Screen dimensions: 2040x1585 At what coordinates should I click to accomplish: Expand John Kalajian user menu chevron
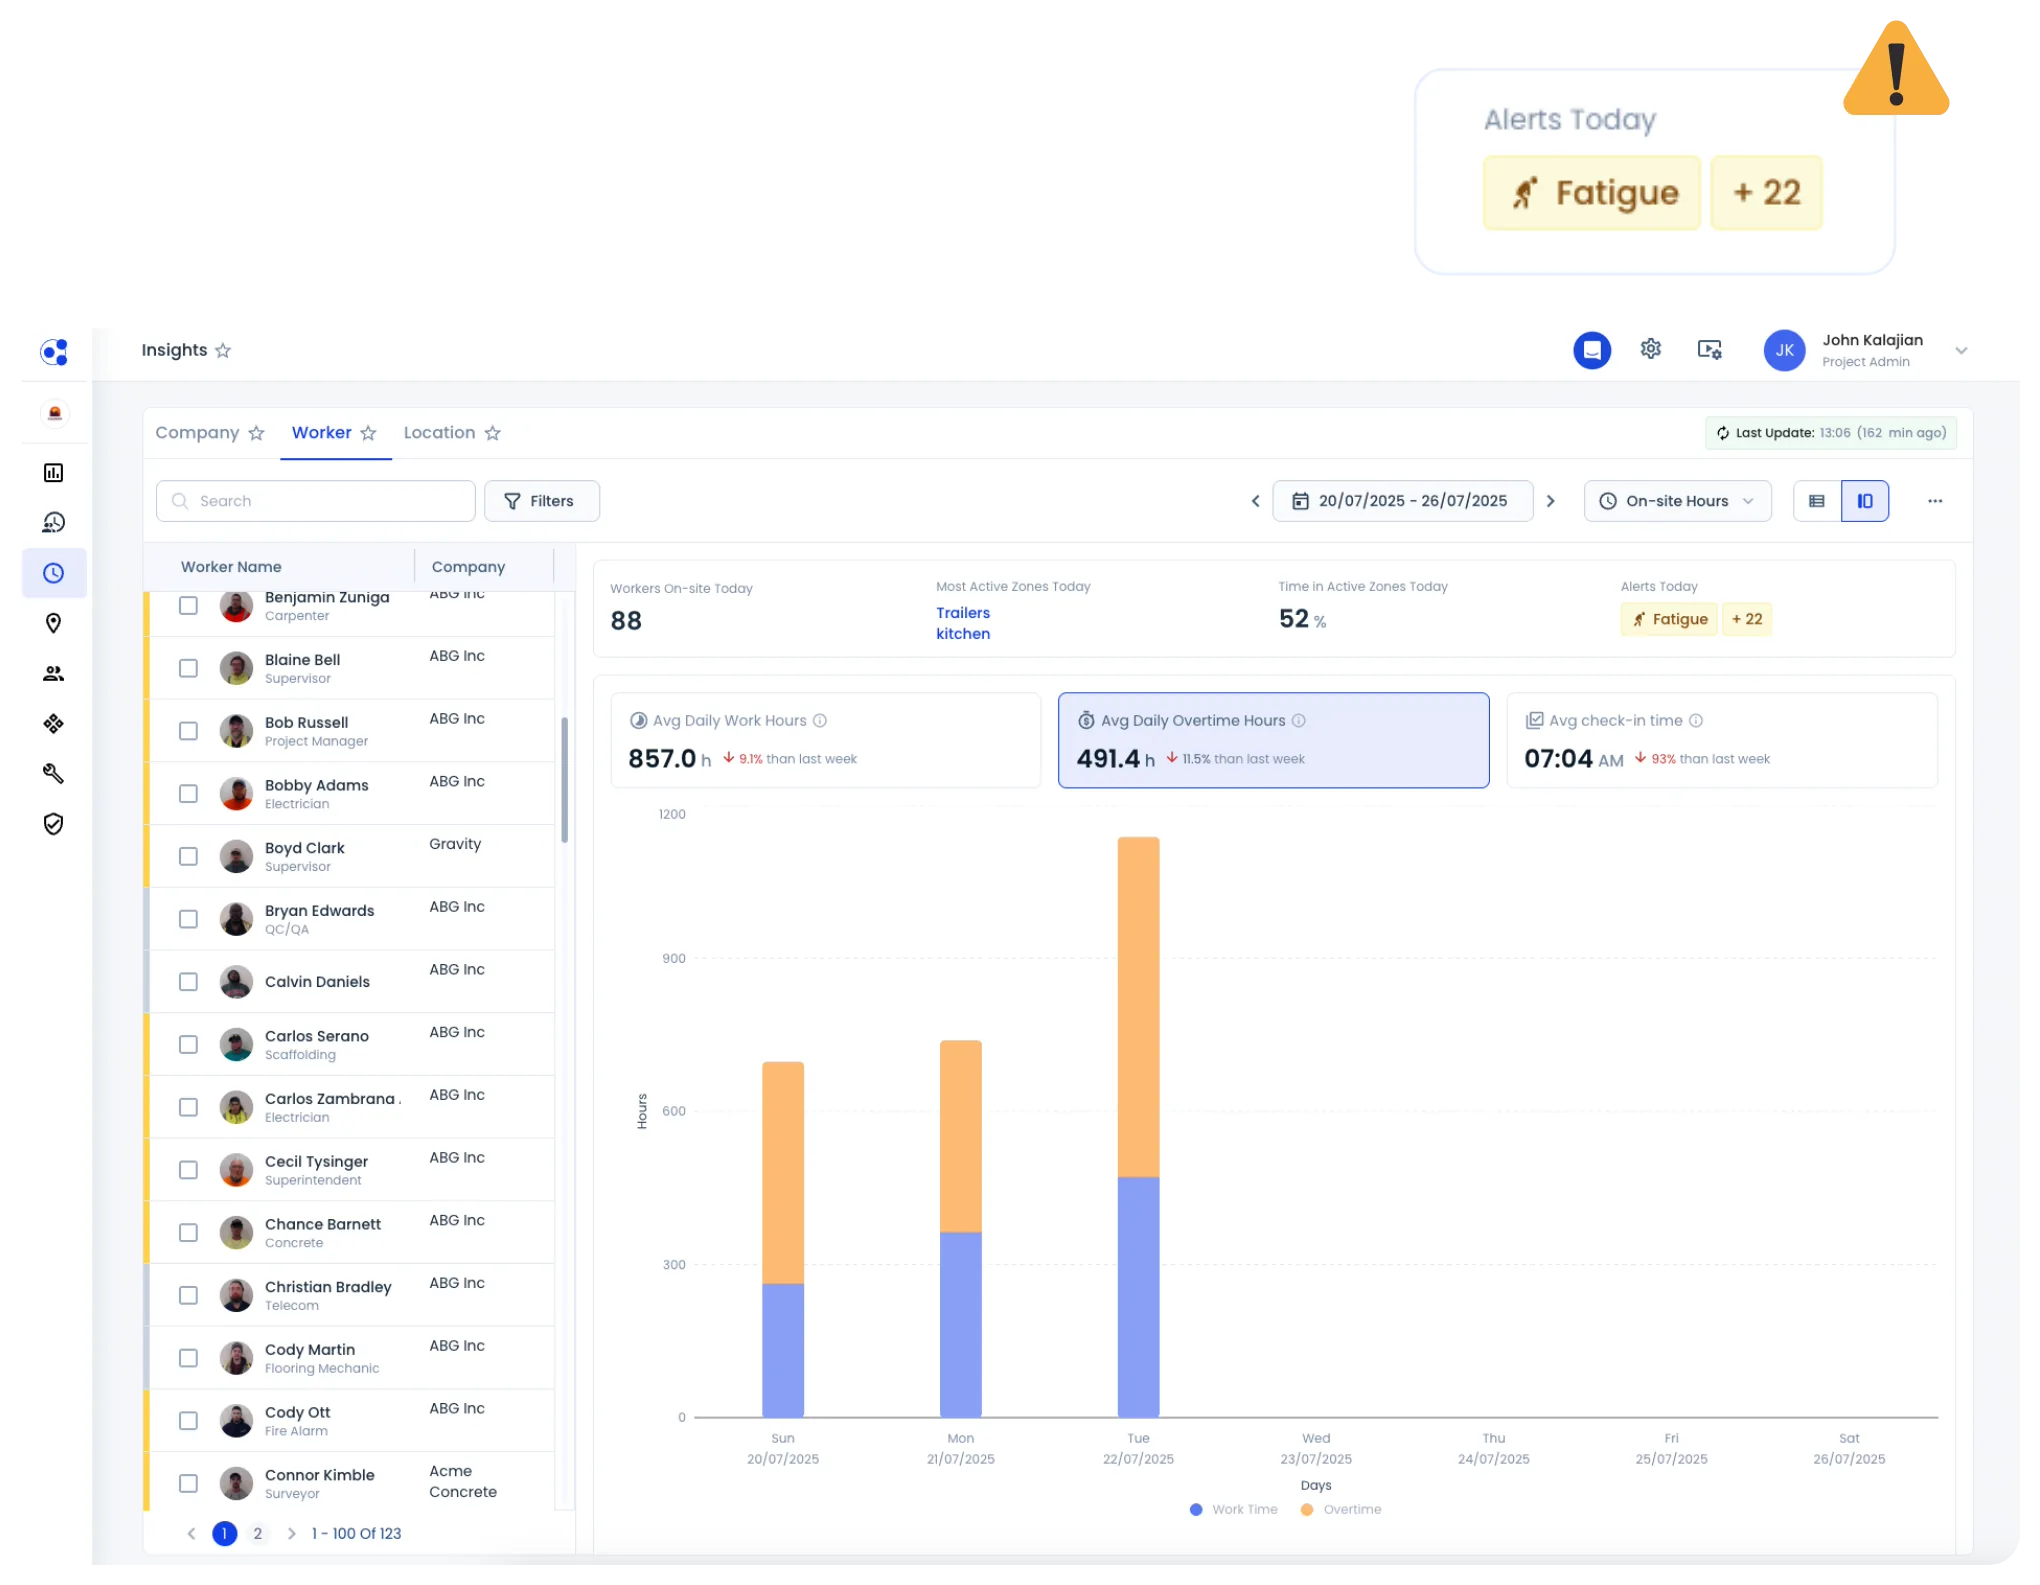(x=1961, y=351)
